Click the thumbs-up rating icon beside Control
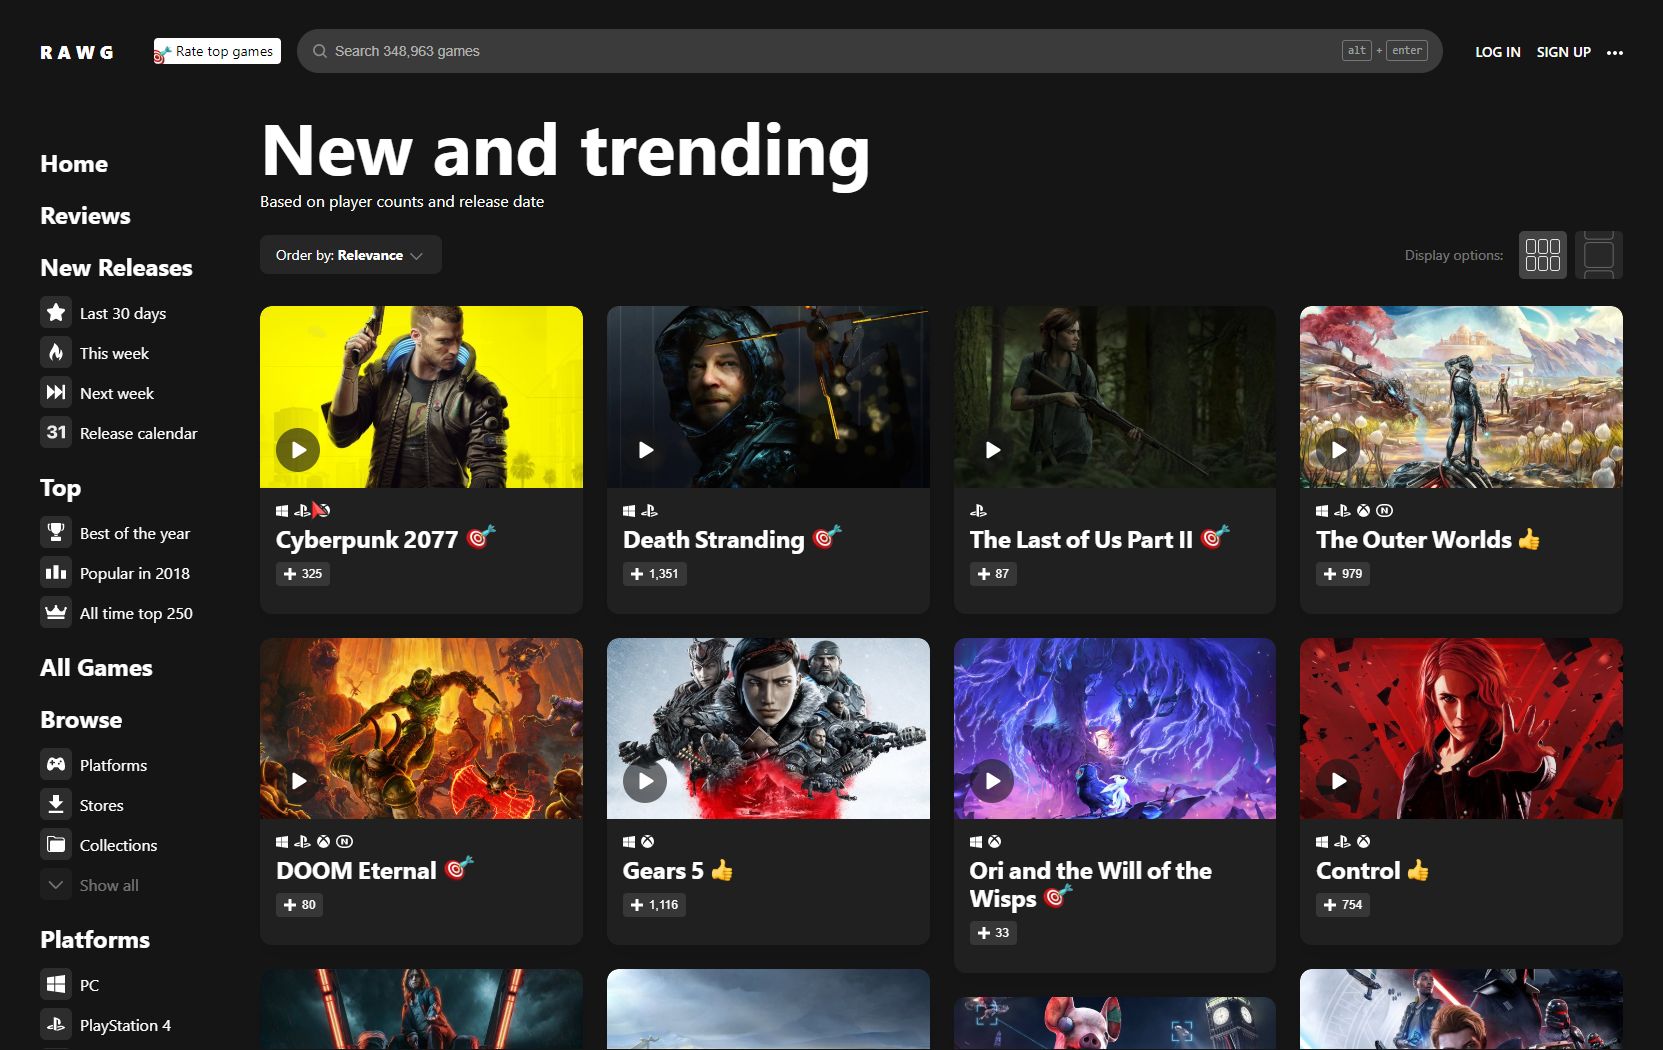Image resolution: width=1663 pixels, height=1050 pixels. click(1418, 870)
